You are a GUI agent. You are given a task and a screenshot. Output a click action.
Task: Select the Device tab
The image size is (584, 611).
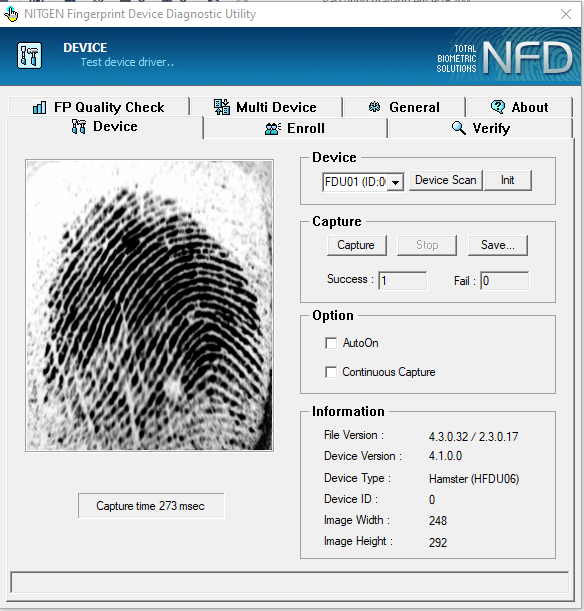(105, 127)
